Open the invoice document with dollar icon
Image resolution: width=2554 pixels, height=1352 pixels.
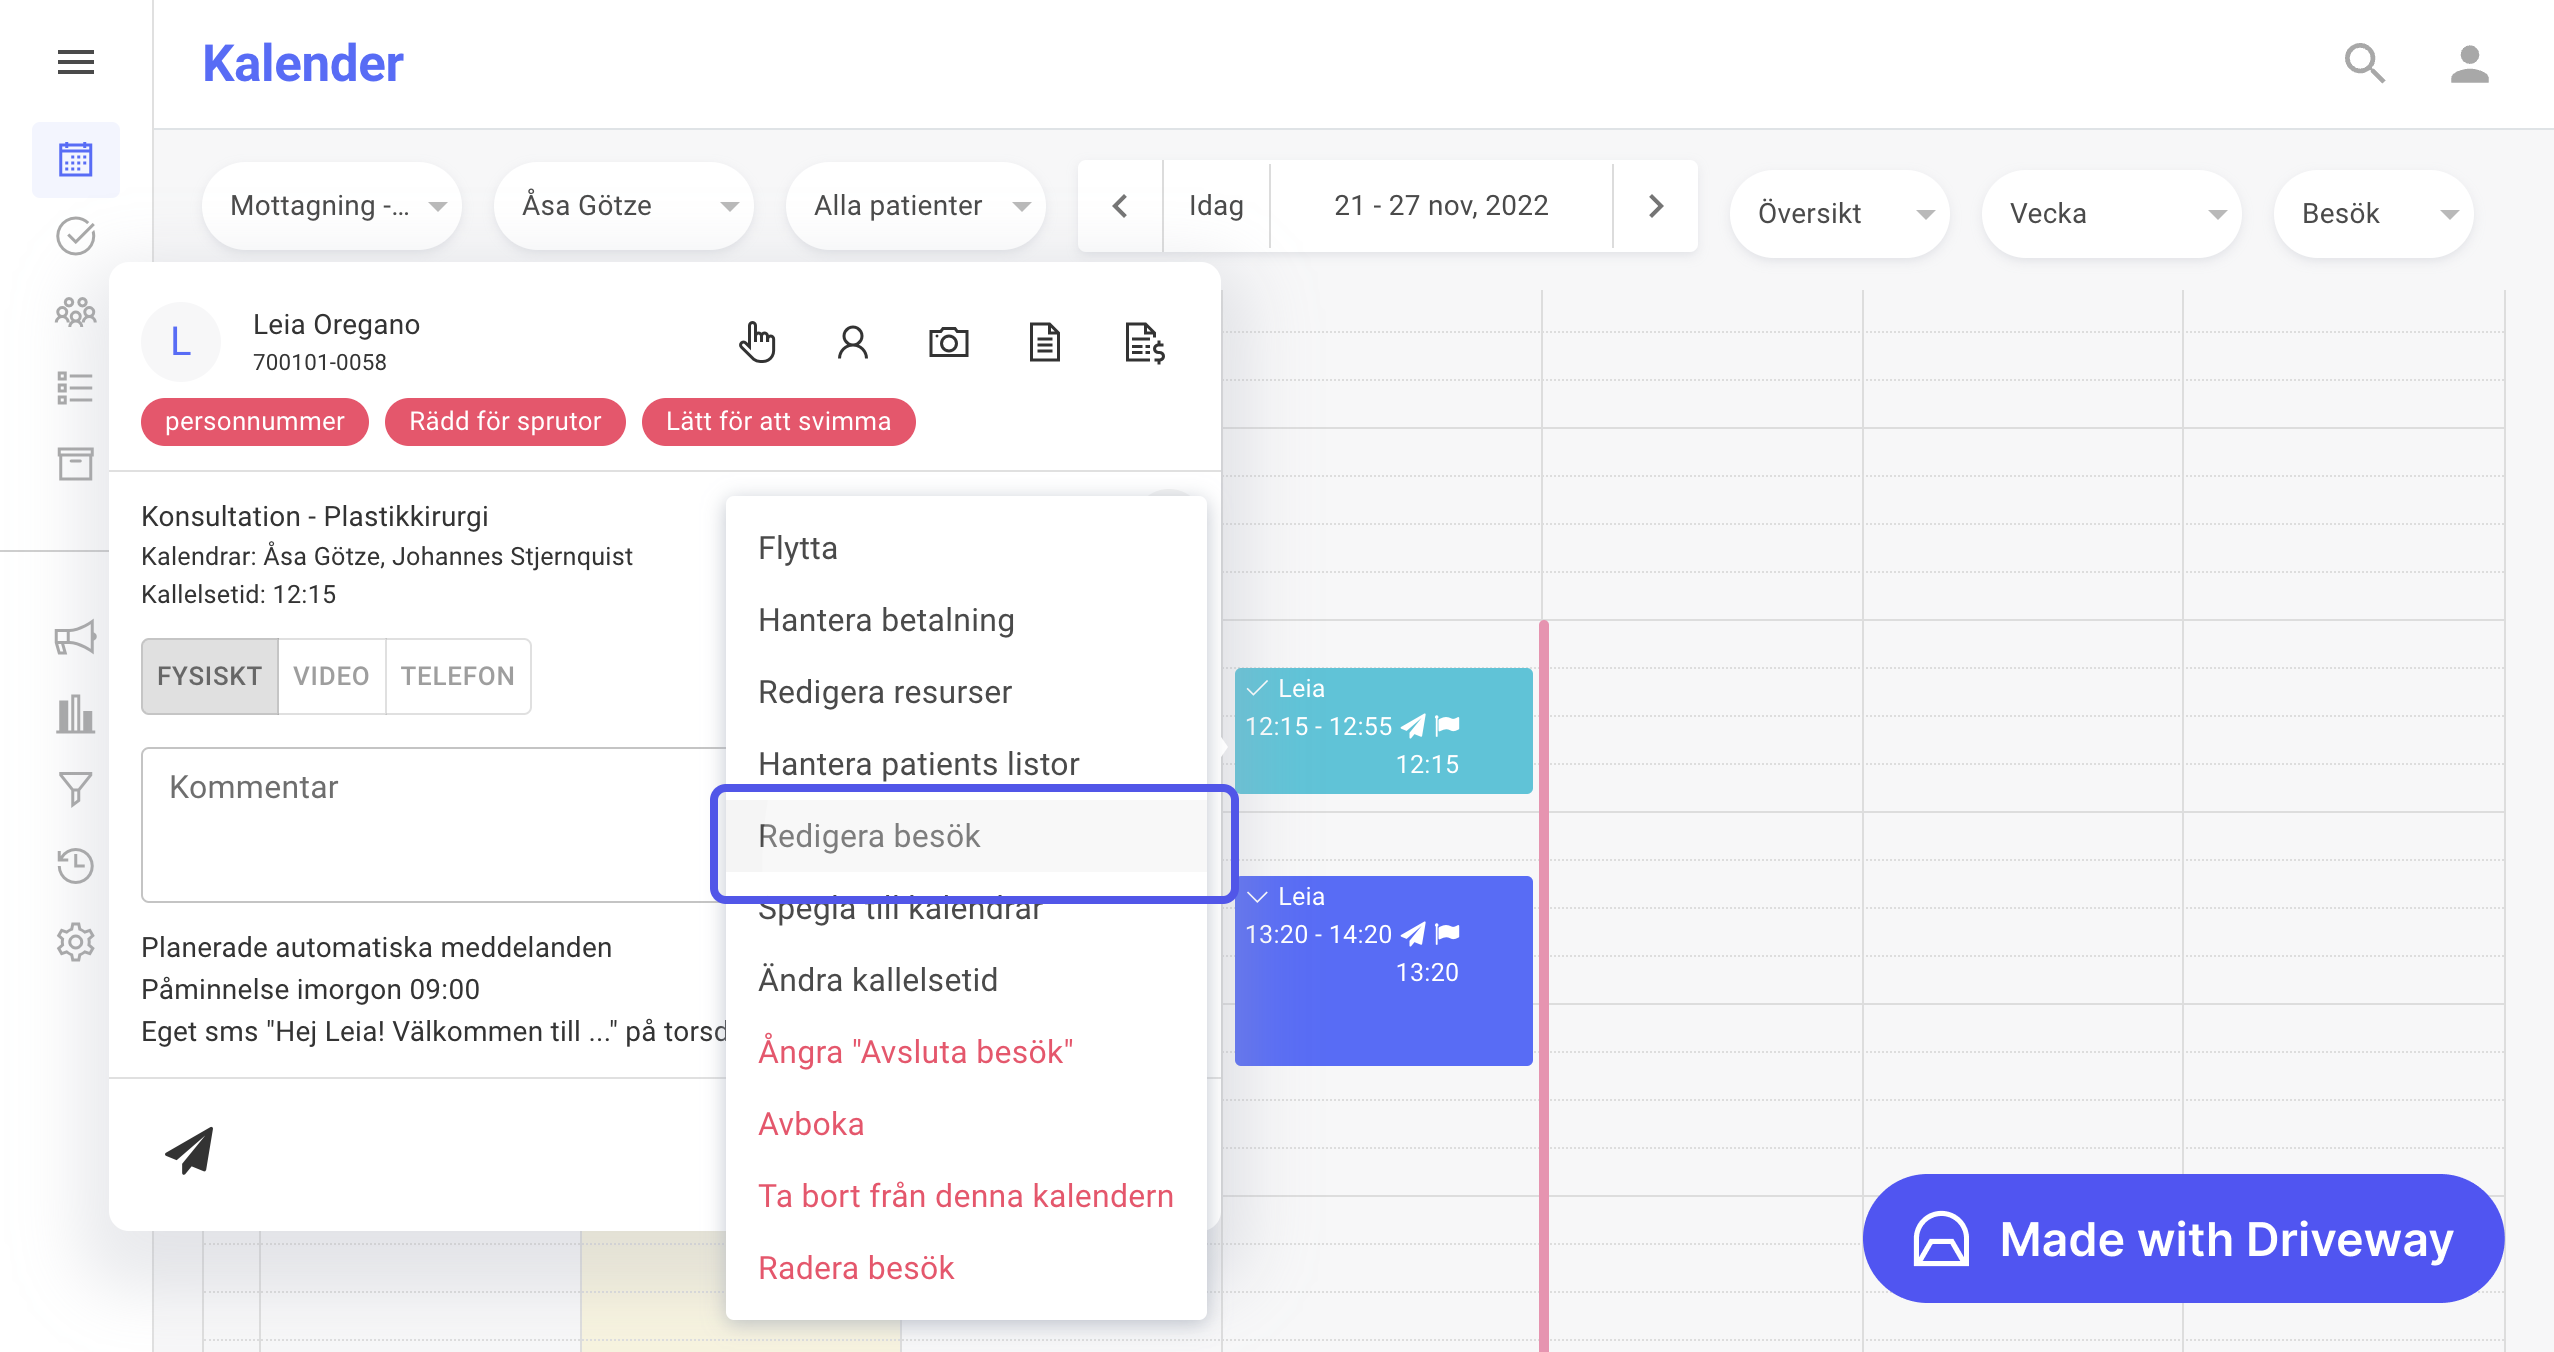(1144, 343)
